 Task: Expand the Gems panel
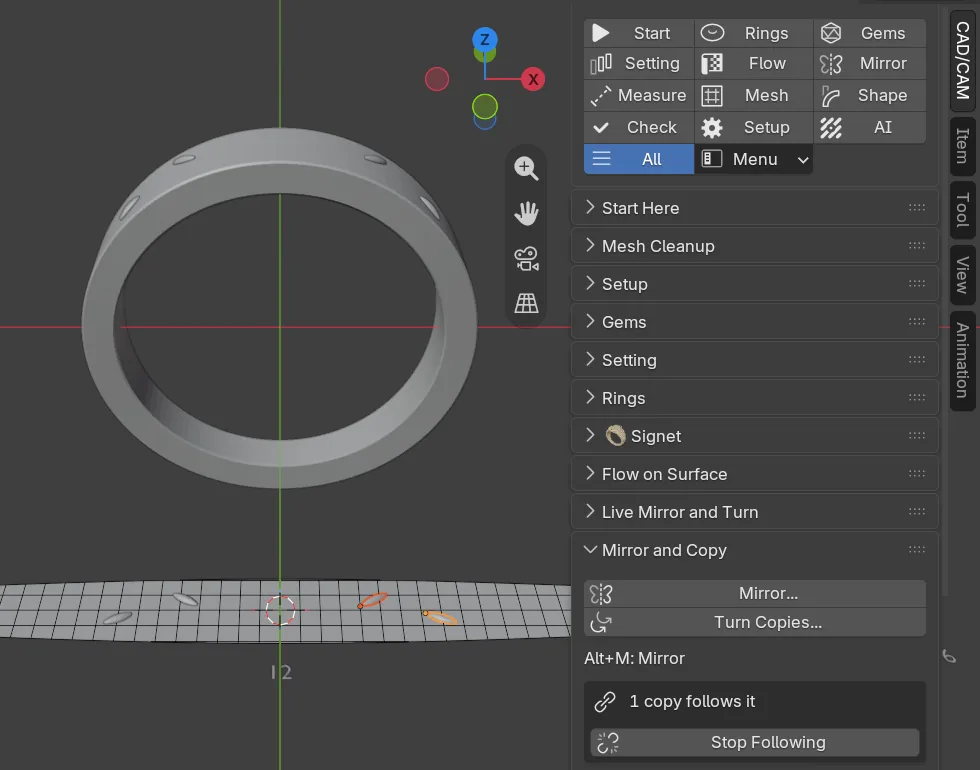754,322
